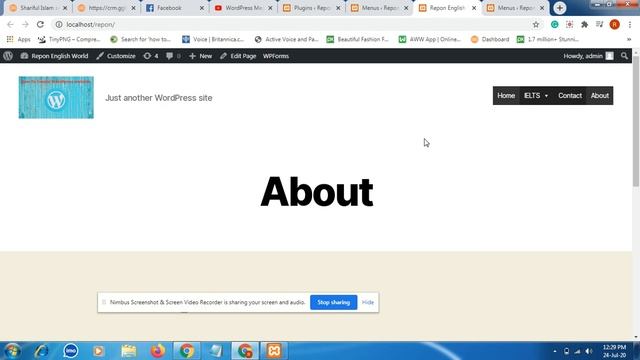The image size is (640, 360).
Task: Open the Grammarly extension icon
Action: (x=554, y=24)
